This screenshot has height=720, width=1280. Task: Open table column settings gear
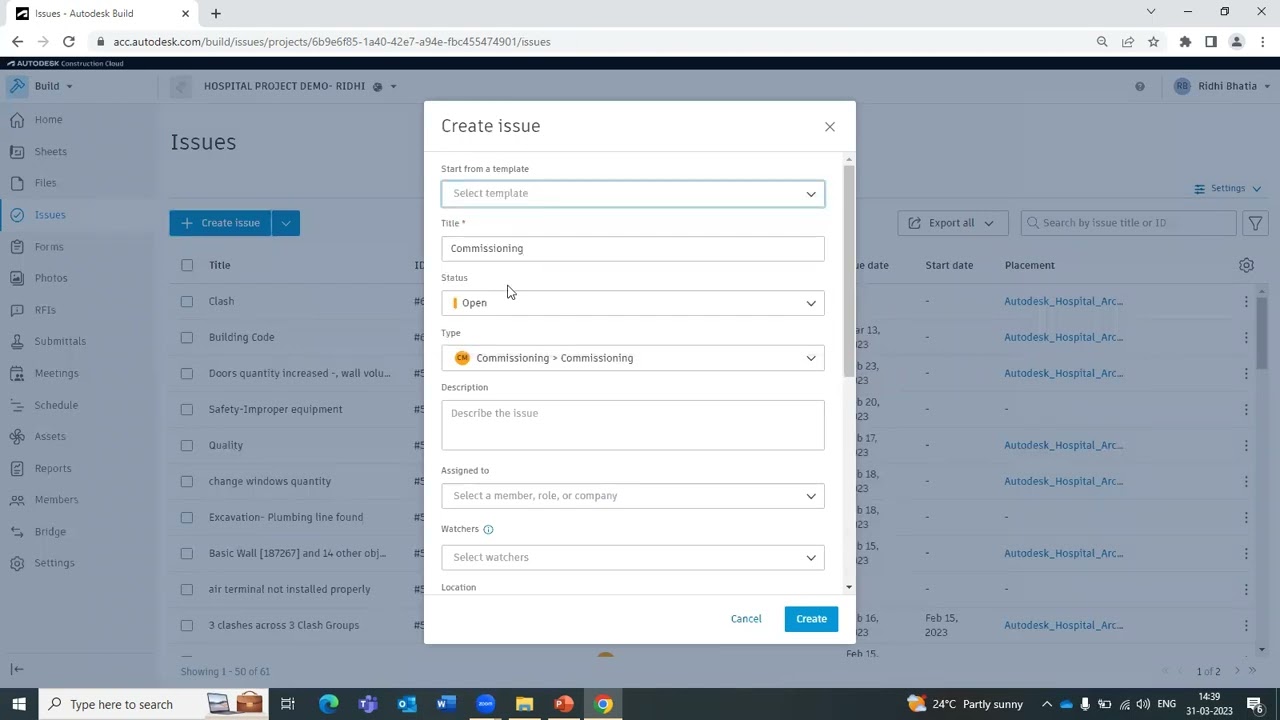click(1246, 265)
